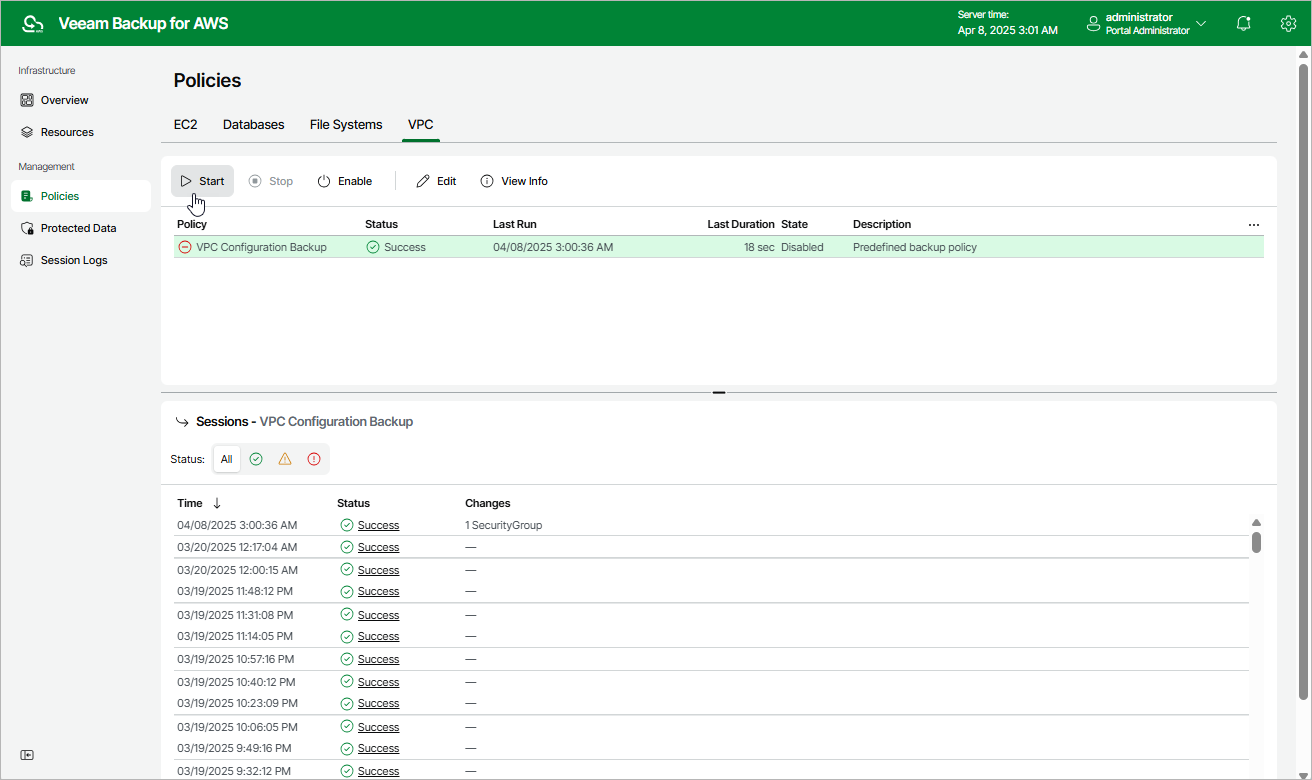This screenshot has height=780, width=1312.
Task: Collapse the sidebar navigation panel
Action: 27,755
